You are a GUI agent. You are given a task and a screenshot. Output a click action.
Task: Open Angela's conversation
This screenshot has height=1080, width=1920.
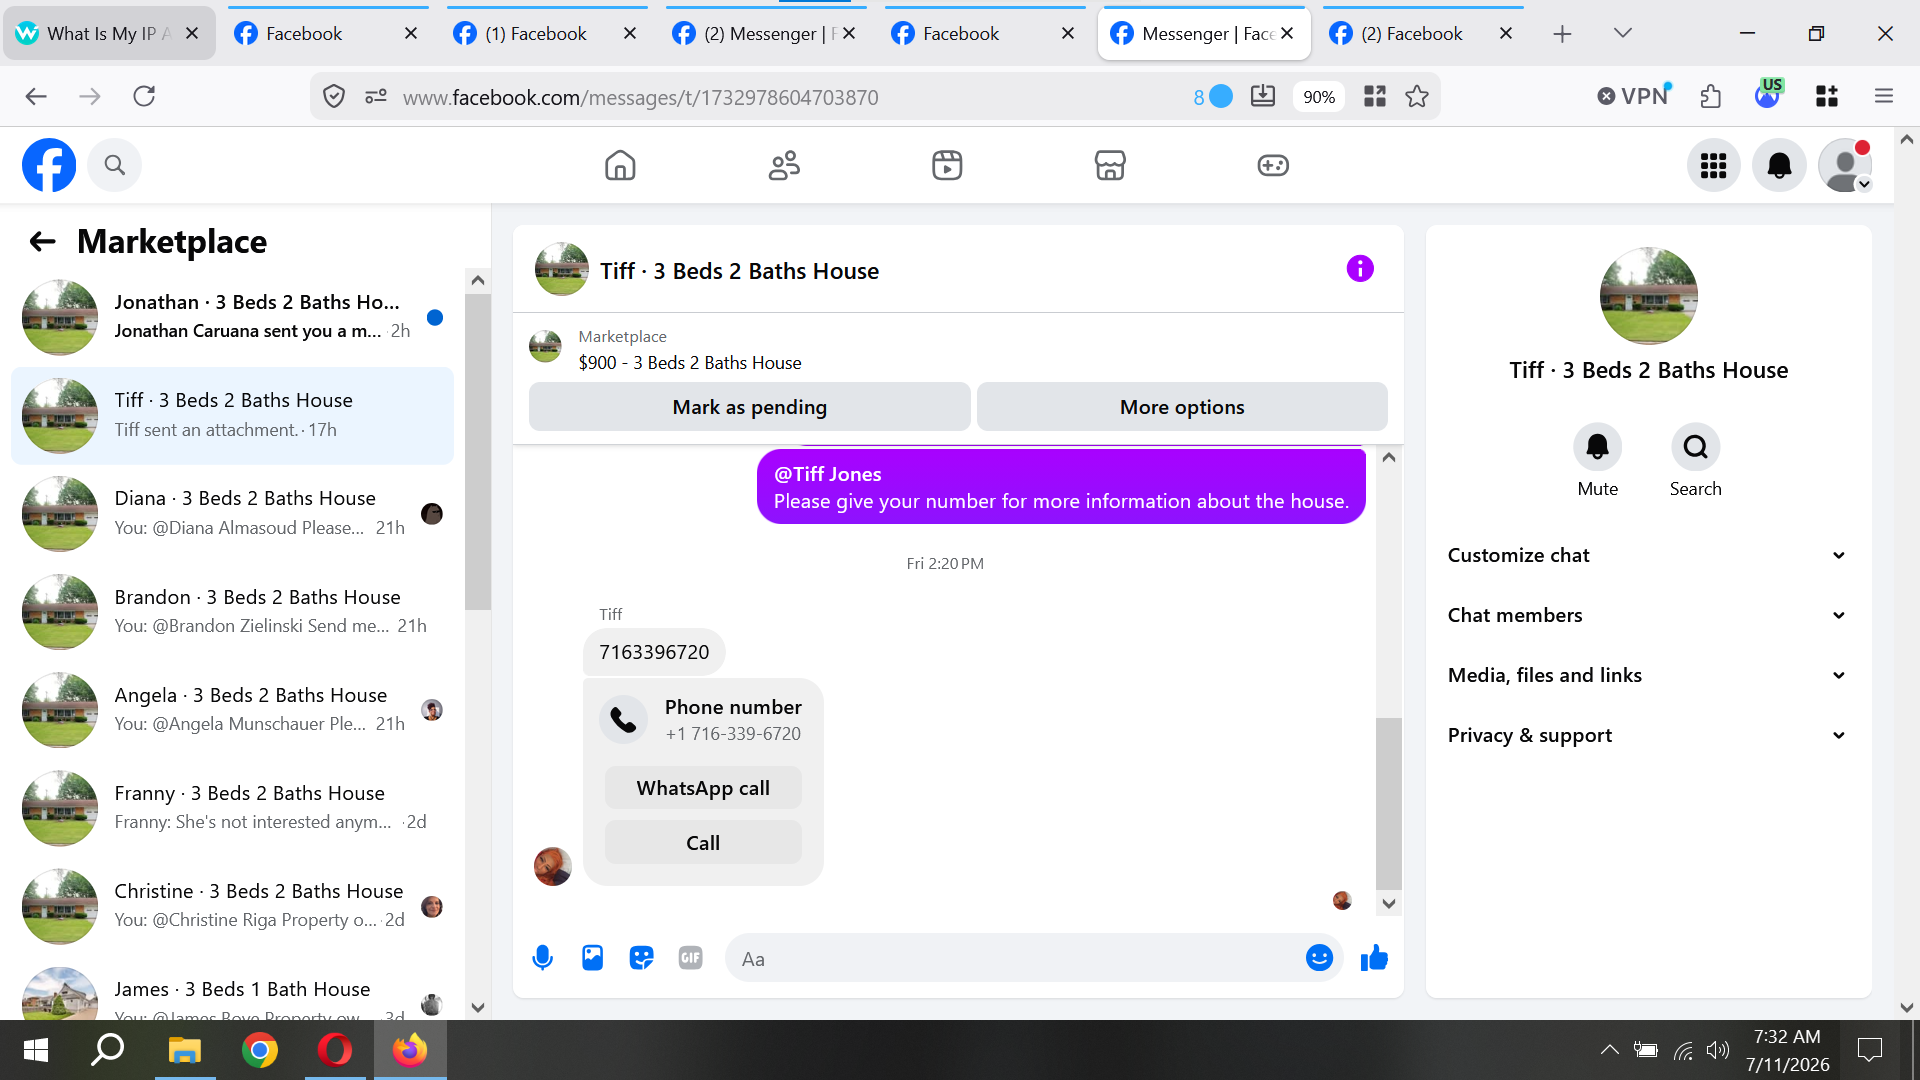(x=232, y=709)
